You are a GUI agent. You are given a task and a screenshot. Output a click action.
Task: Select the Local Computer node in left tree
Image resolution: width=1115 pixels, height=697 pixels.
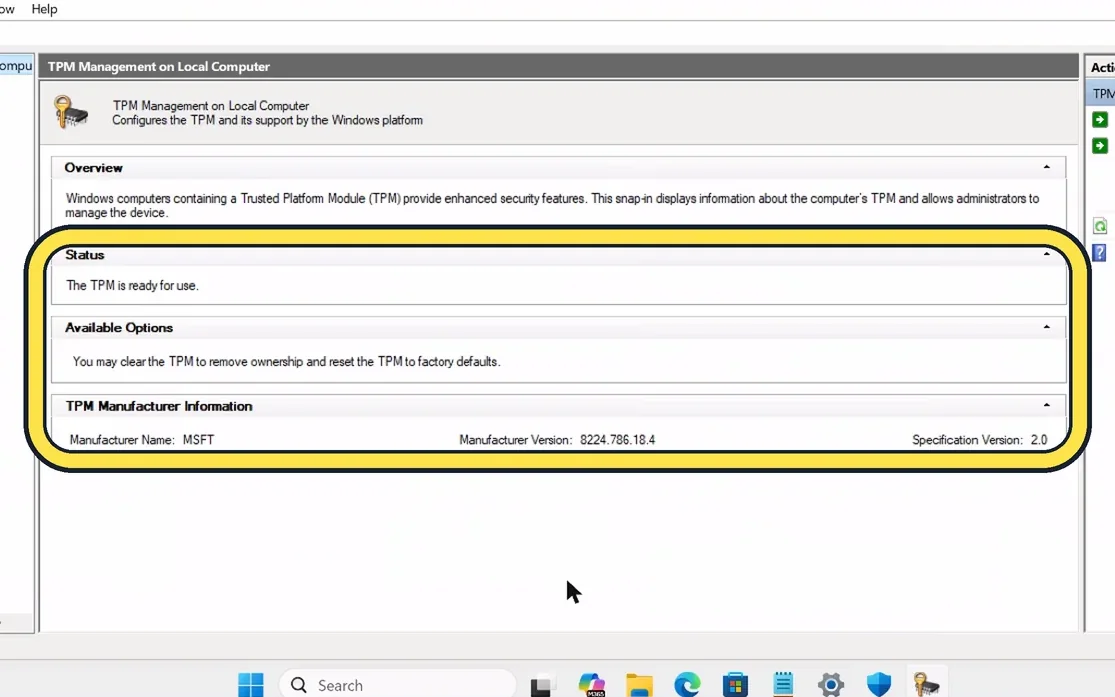pos(16,66)
